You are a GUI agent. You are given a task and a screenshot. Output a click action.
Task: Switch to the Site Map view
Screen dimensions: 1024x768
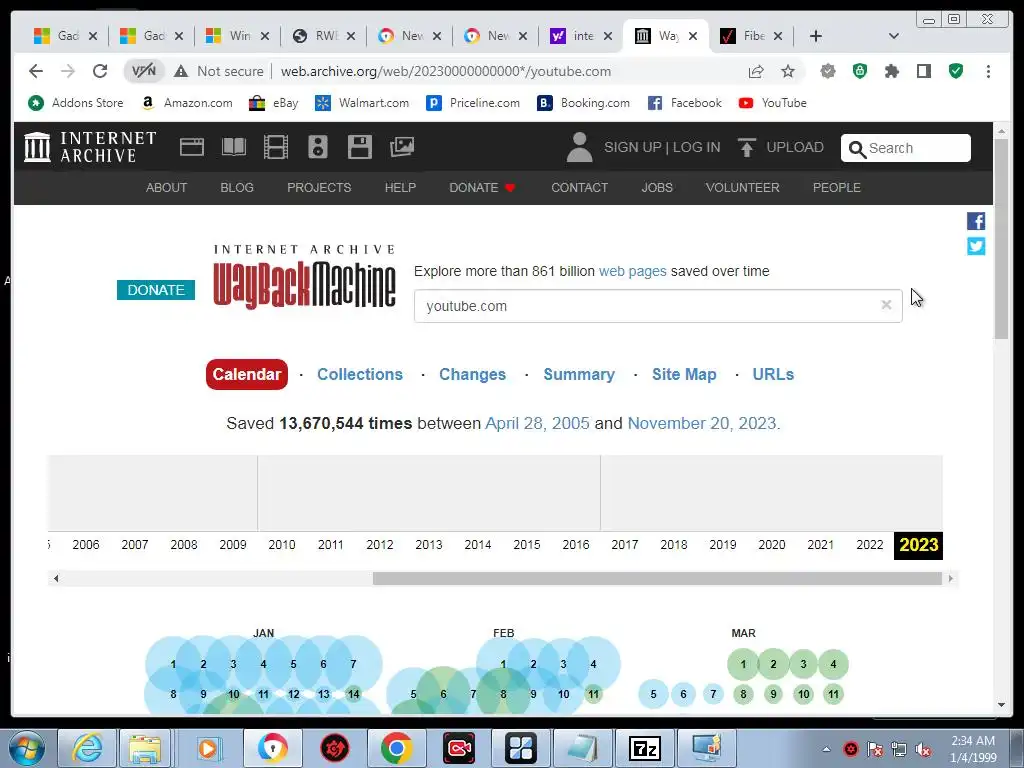[684, 374]
